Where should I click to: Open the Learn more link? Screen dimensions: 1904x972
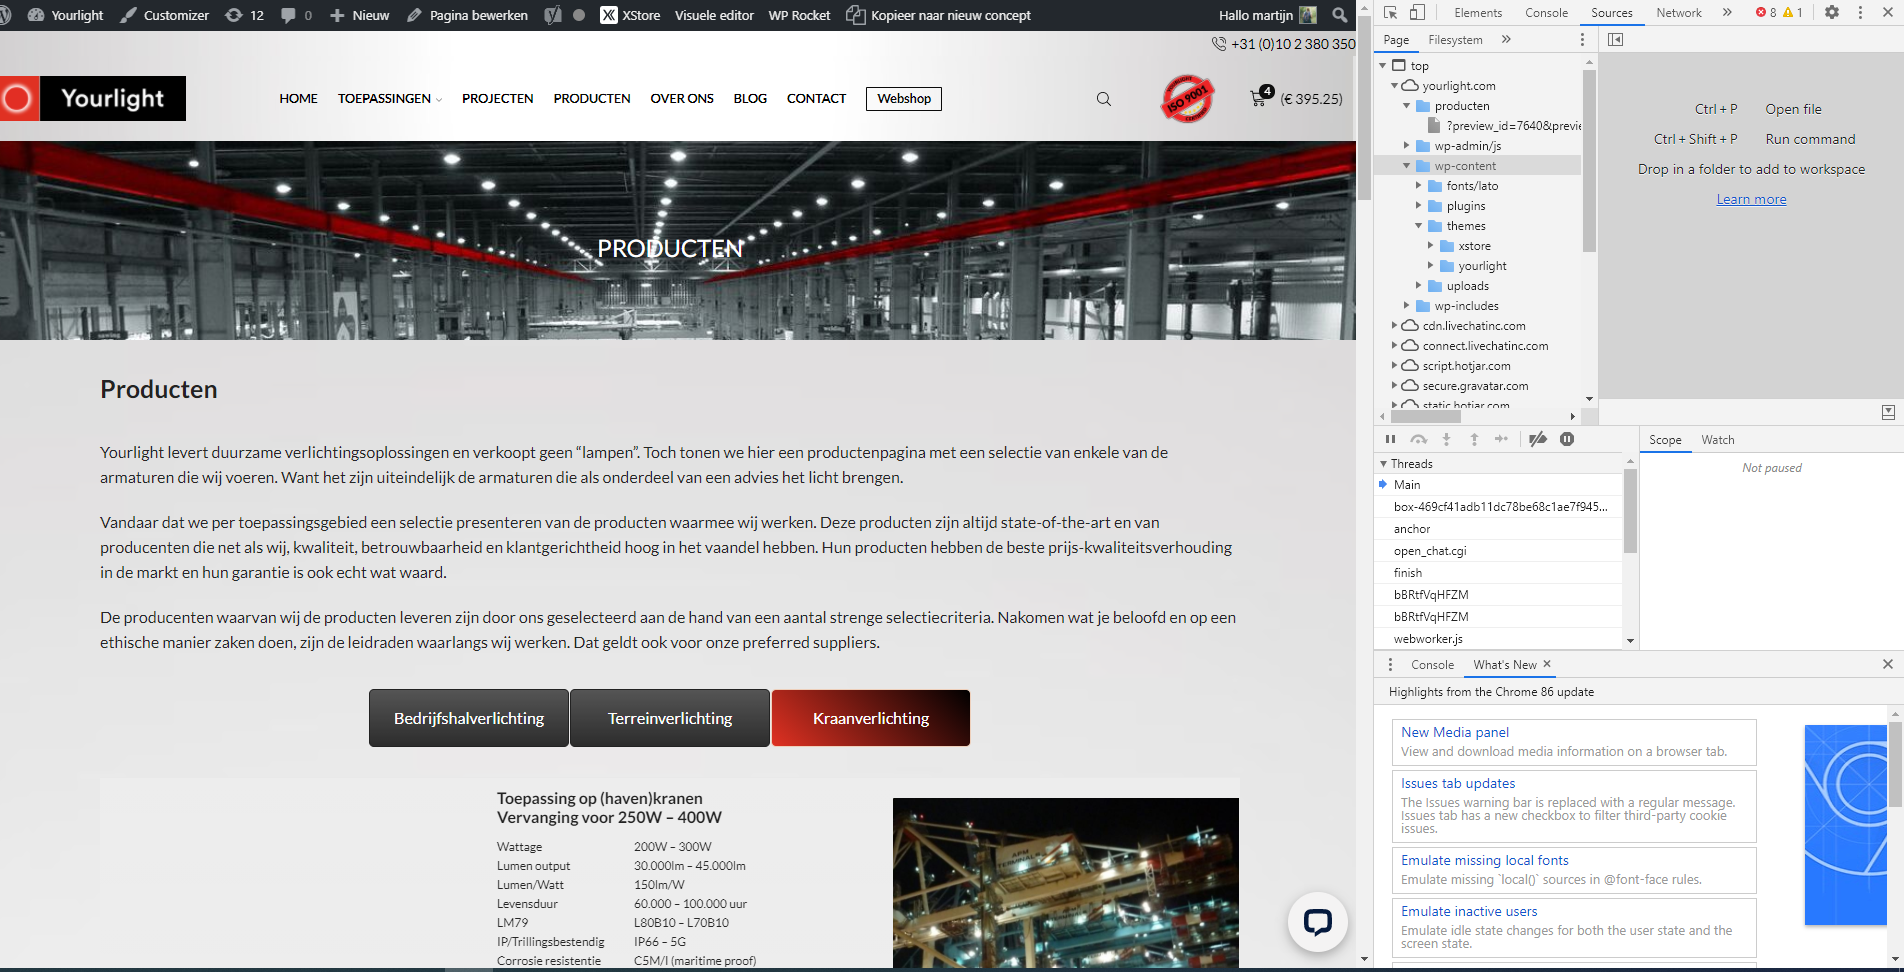pyautogui.click(x=1751, y=199)
